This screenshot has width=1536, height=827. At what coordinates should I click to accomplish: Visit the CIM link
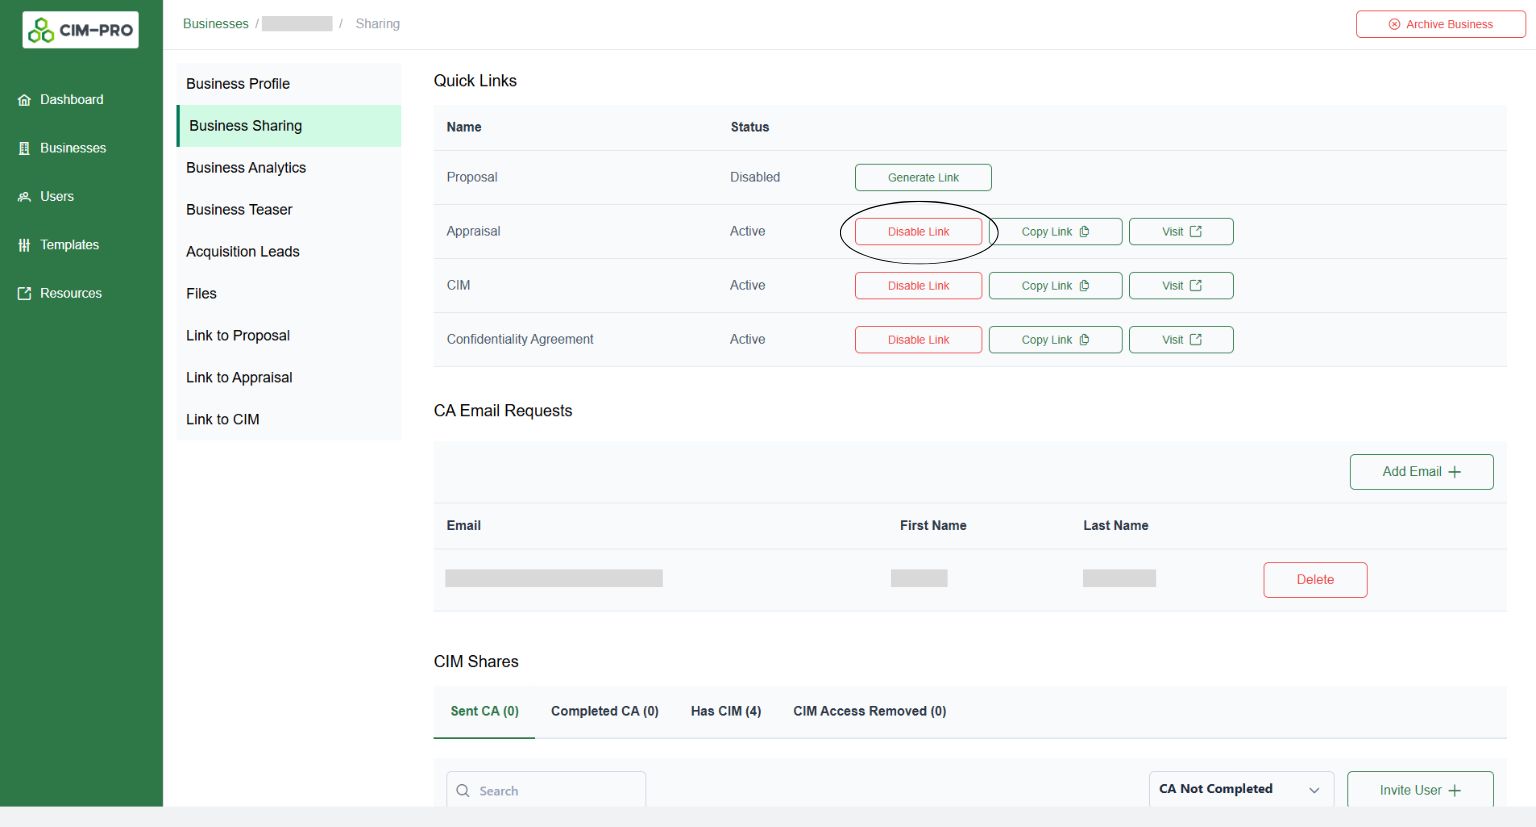click(x=1181, y=285)
